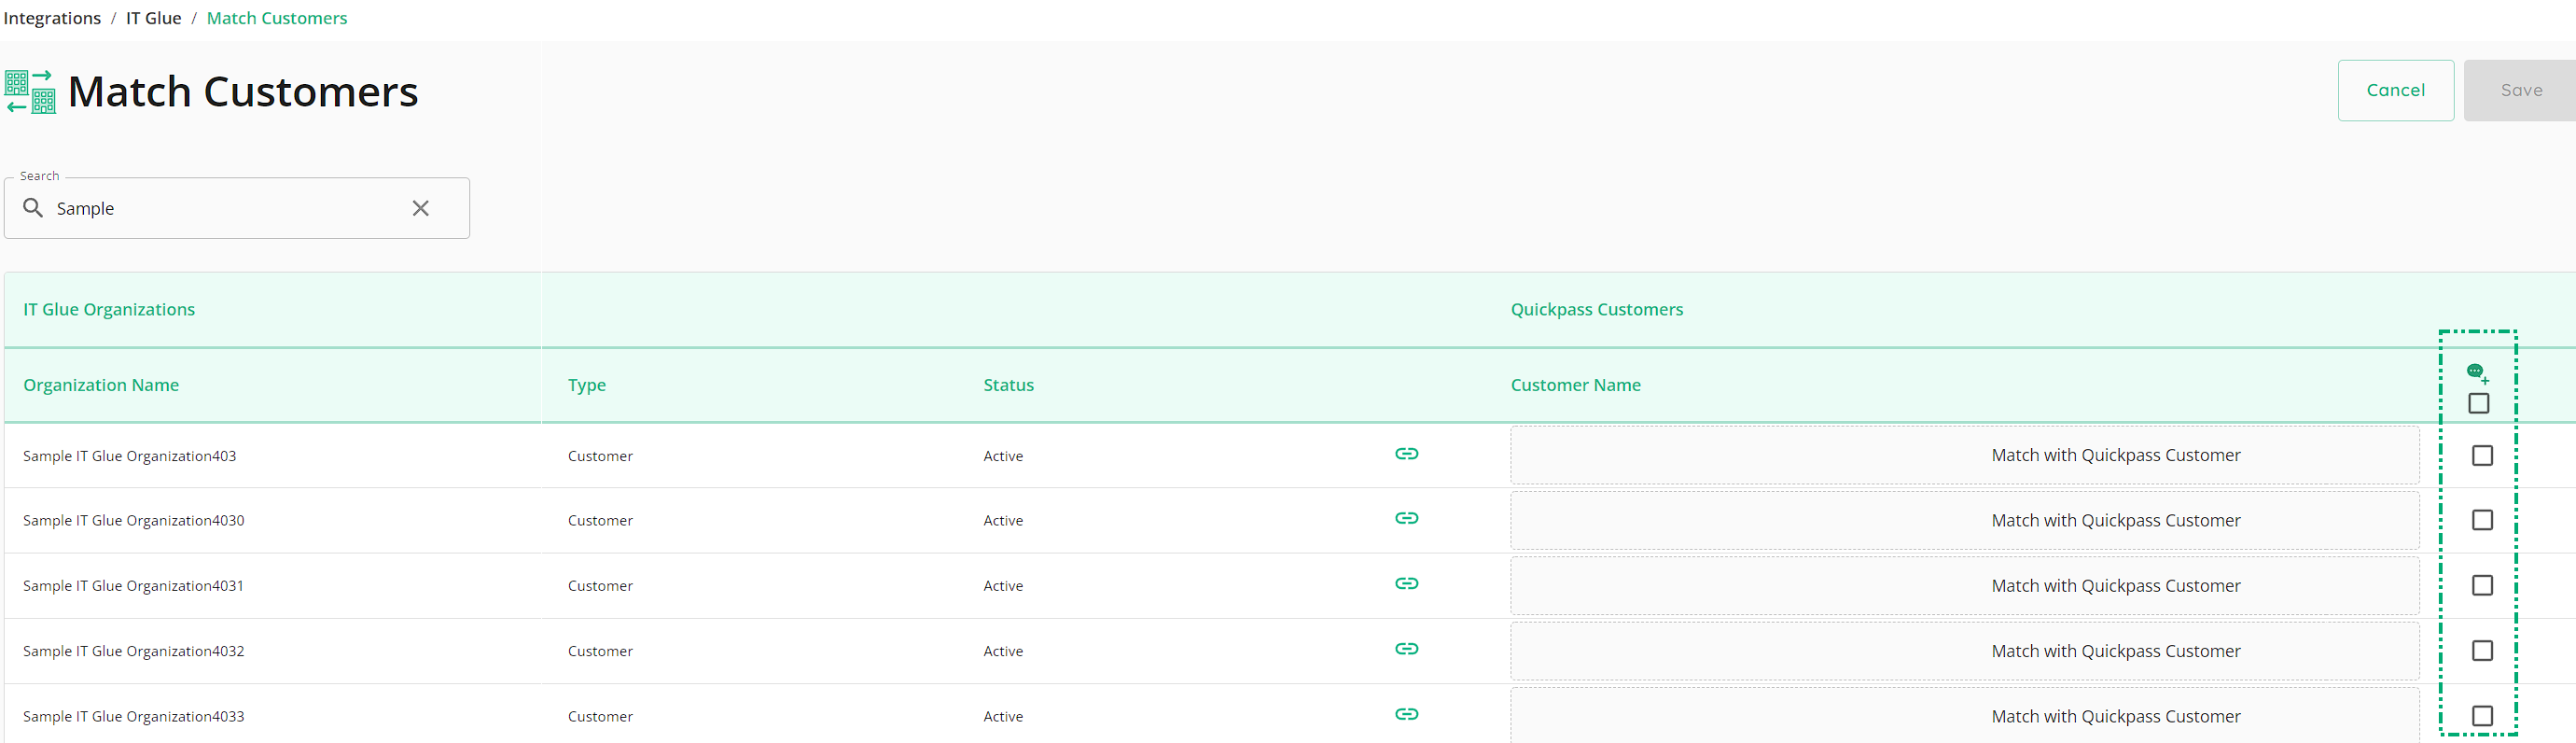Tick the checkbox for Sample IT Glue Organization4030
Screen dimensions: 2576x743
(x=2482, y=520)
